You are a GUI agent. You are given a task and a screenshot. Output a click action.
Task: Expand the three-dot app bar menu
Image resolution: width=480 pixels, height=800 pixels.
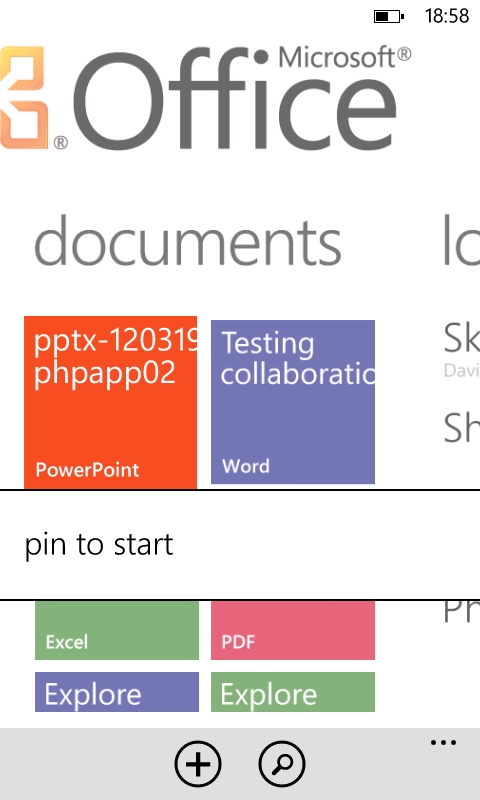pos(443,742)
